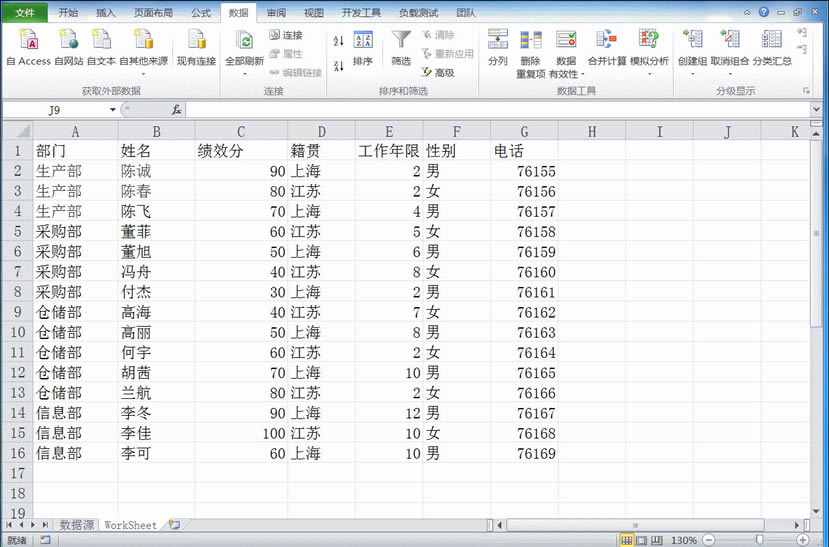Collapse the ribbon with caret icon

[747, 12]
